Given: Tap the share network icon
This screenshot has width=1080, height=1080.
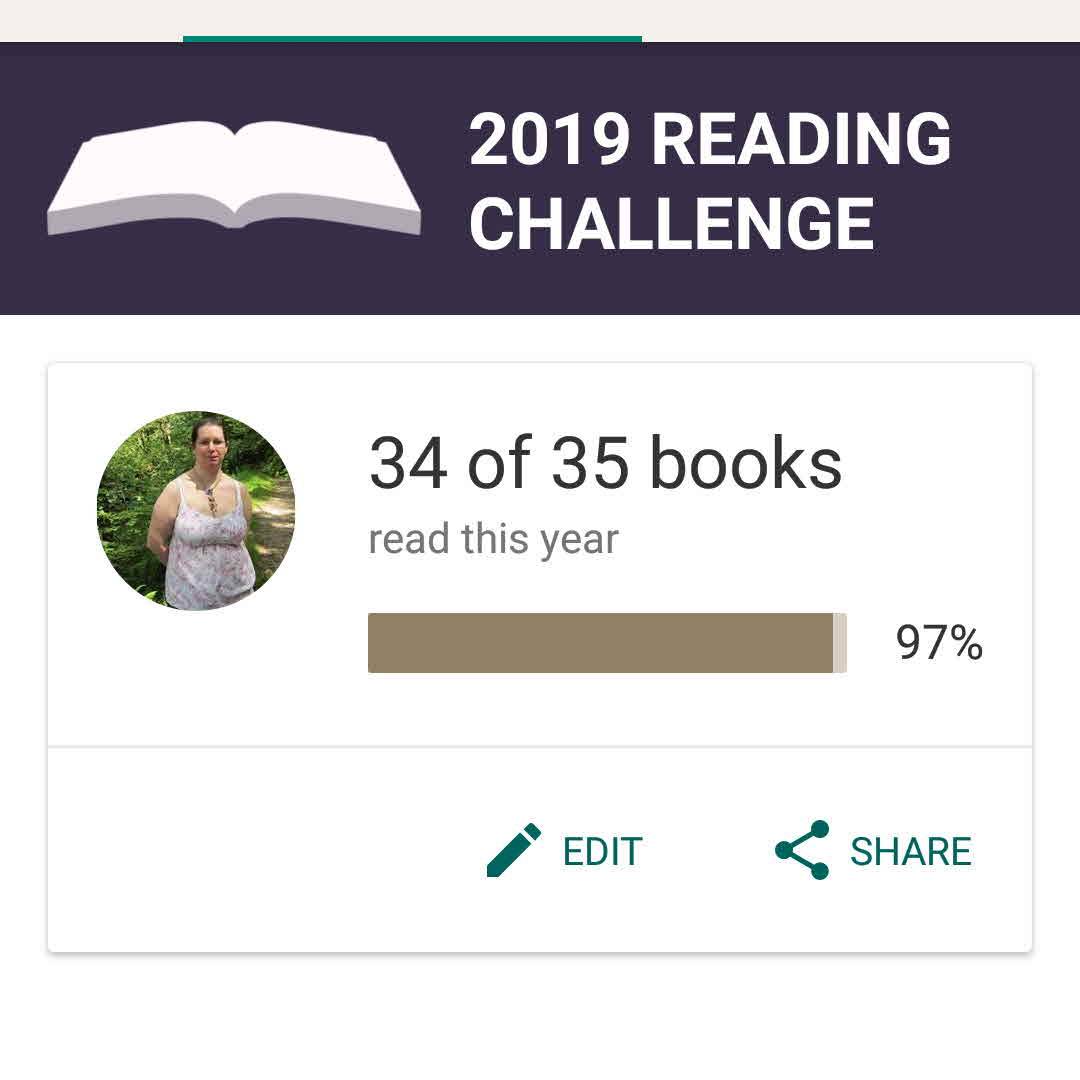Looking at the screenshot, I should pos(802,850).
